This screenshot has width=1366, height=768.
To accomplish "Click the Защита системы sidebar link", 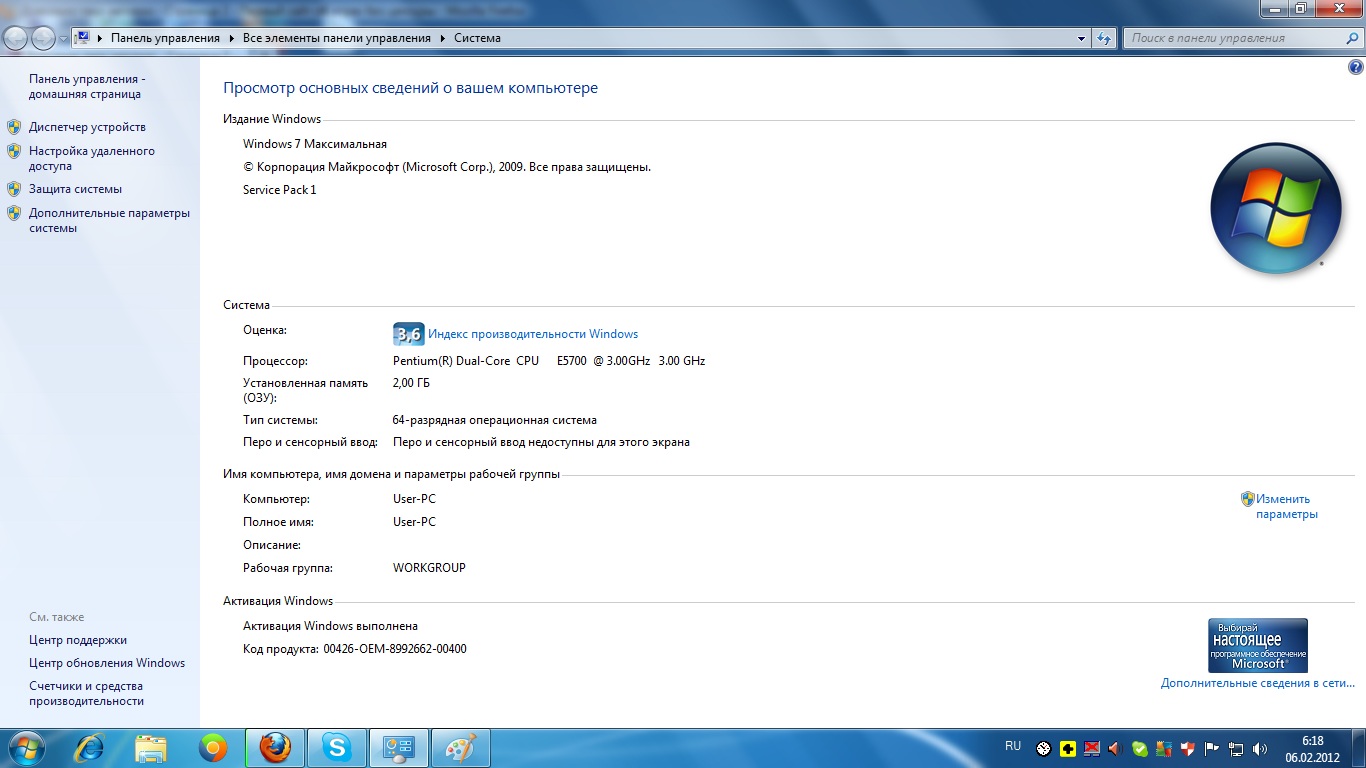I will (x=75, y=189).
